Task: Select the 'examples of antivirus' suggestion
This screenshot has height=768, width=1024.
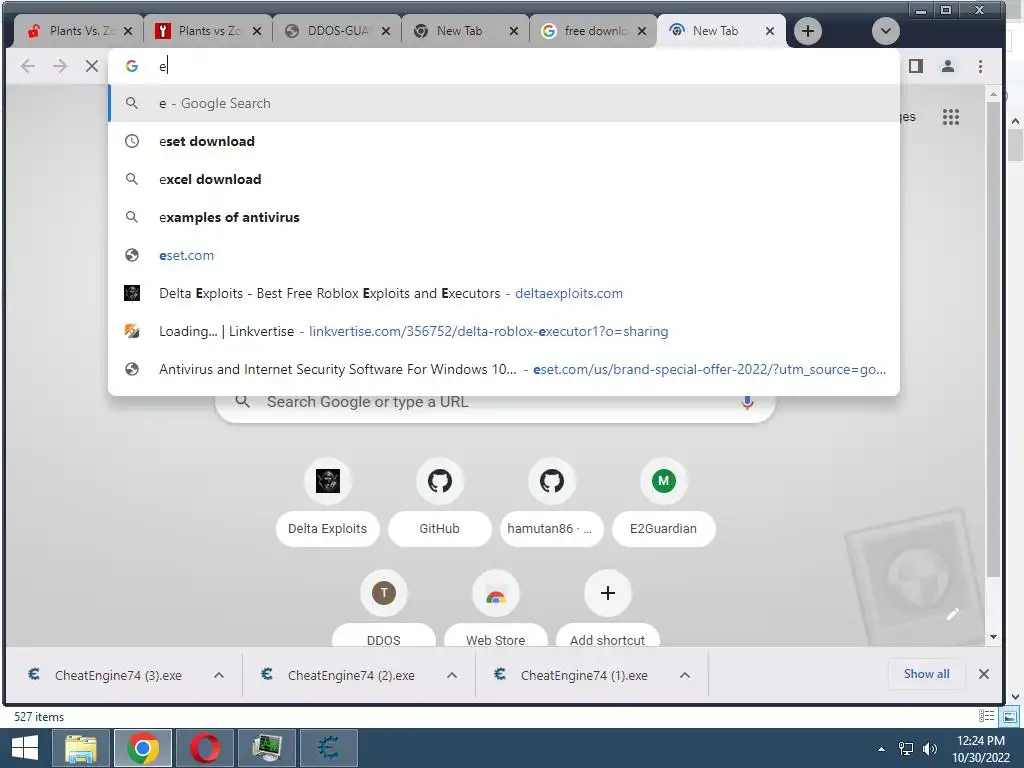Action: [x=504, y=217]
